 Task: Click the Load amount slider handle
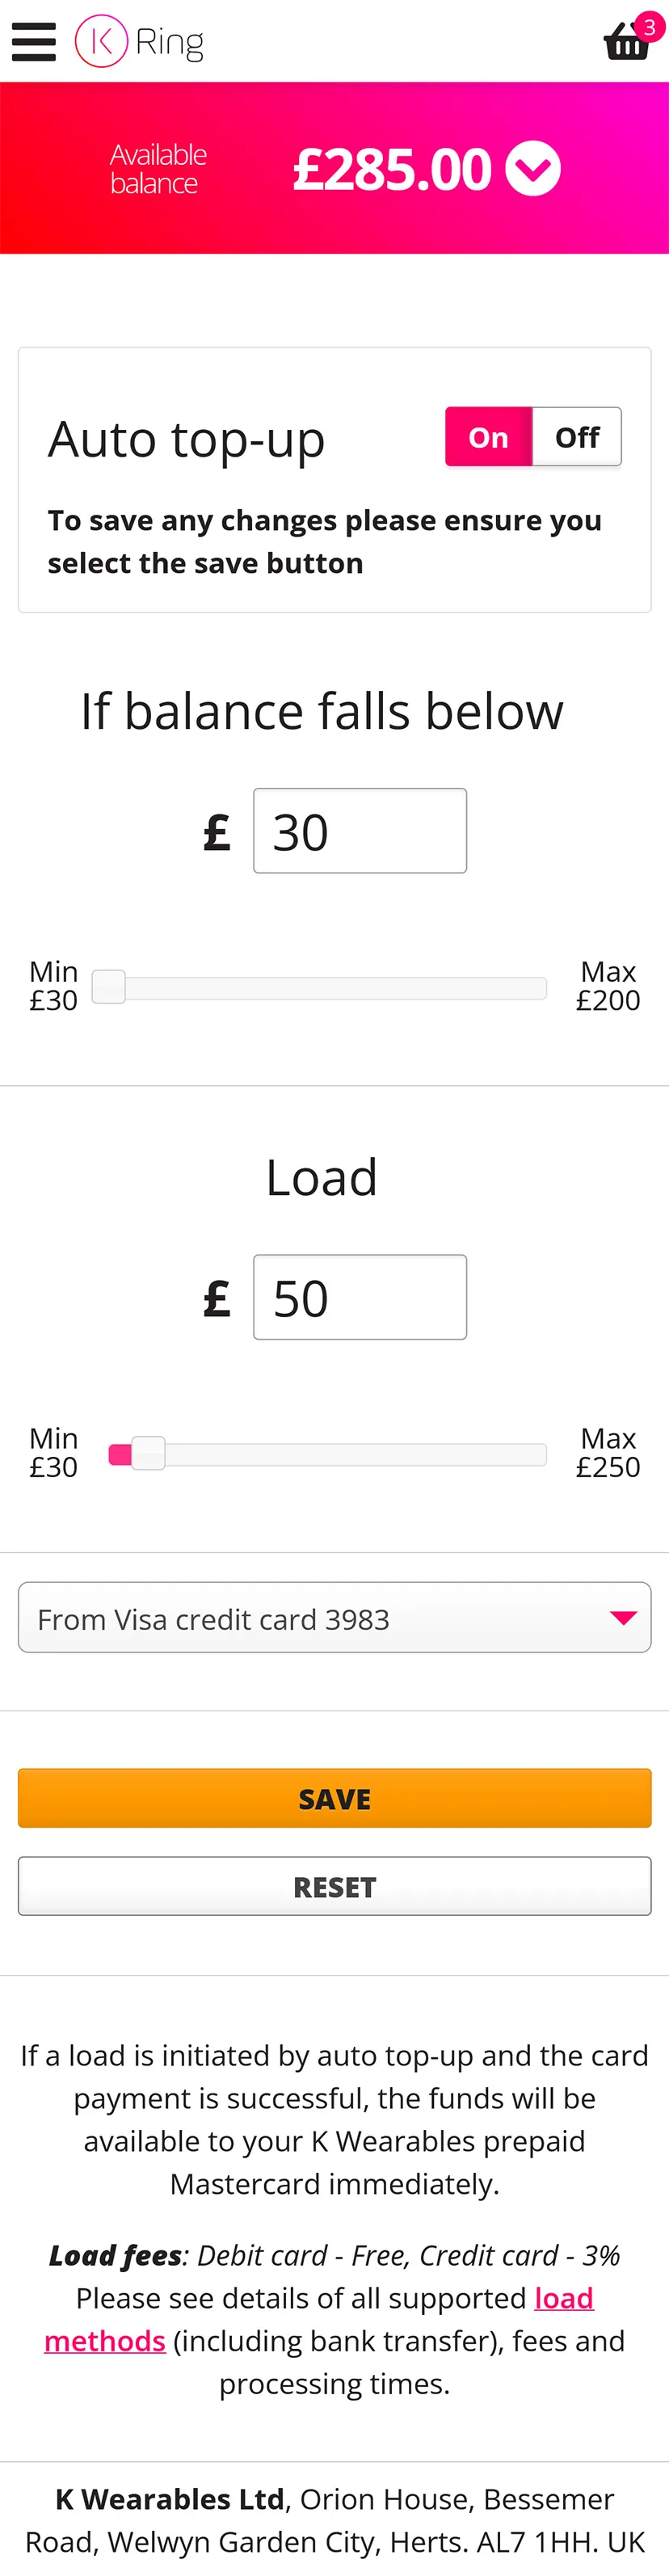click(148, 1453)
